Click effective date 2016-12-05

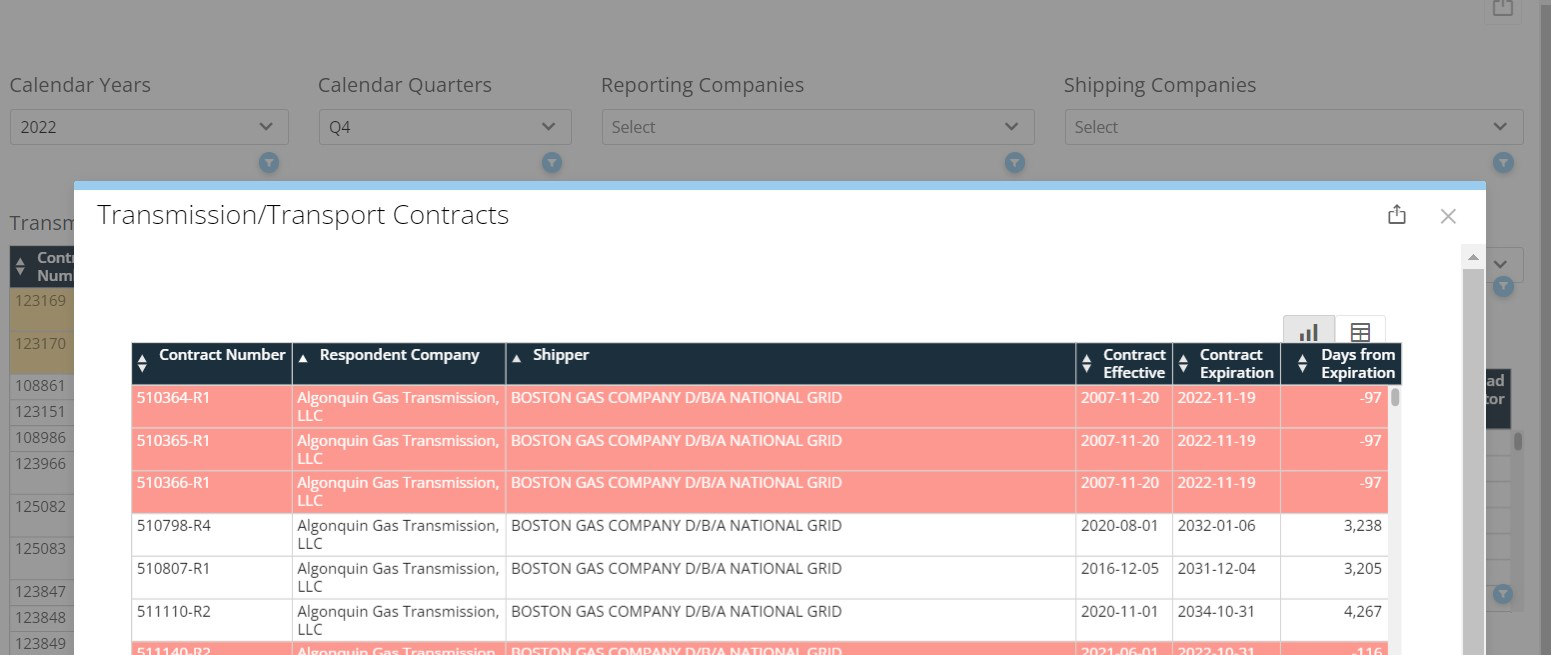(x=1120, y=569)
